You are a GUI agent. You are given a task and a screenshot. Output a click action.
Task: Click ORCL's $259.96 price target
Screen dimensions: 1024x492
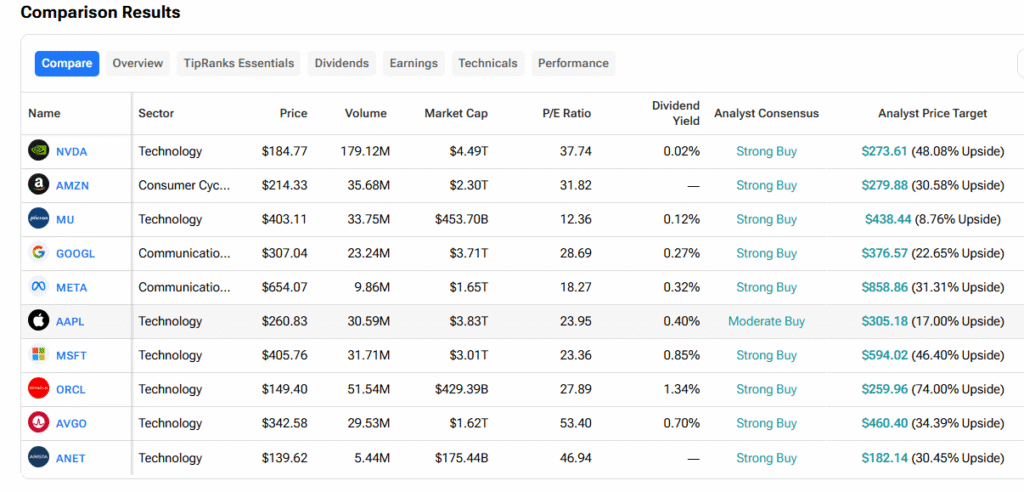884,390
